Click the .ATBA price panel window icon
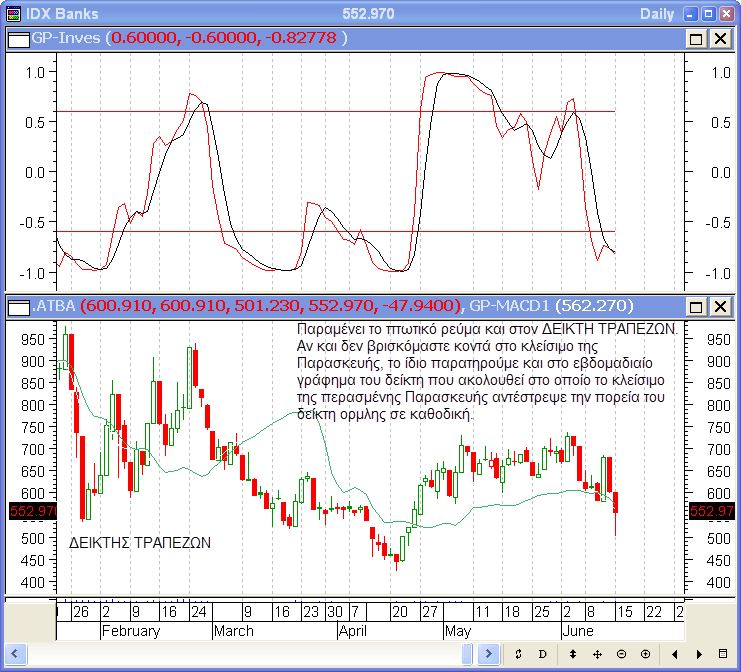Screen dimensions: 741x672 (19, 307)
